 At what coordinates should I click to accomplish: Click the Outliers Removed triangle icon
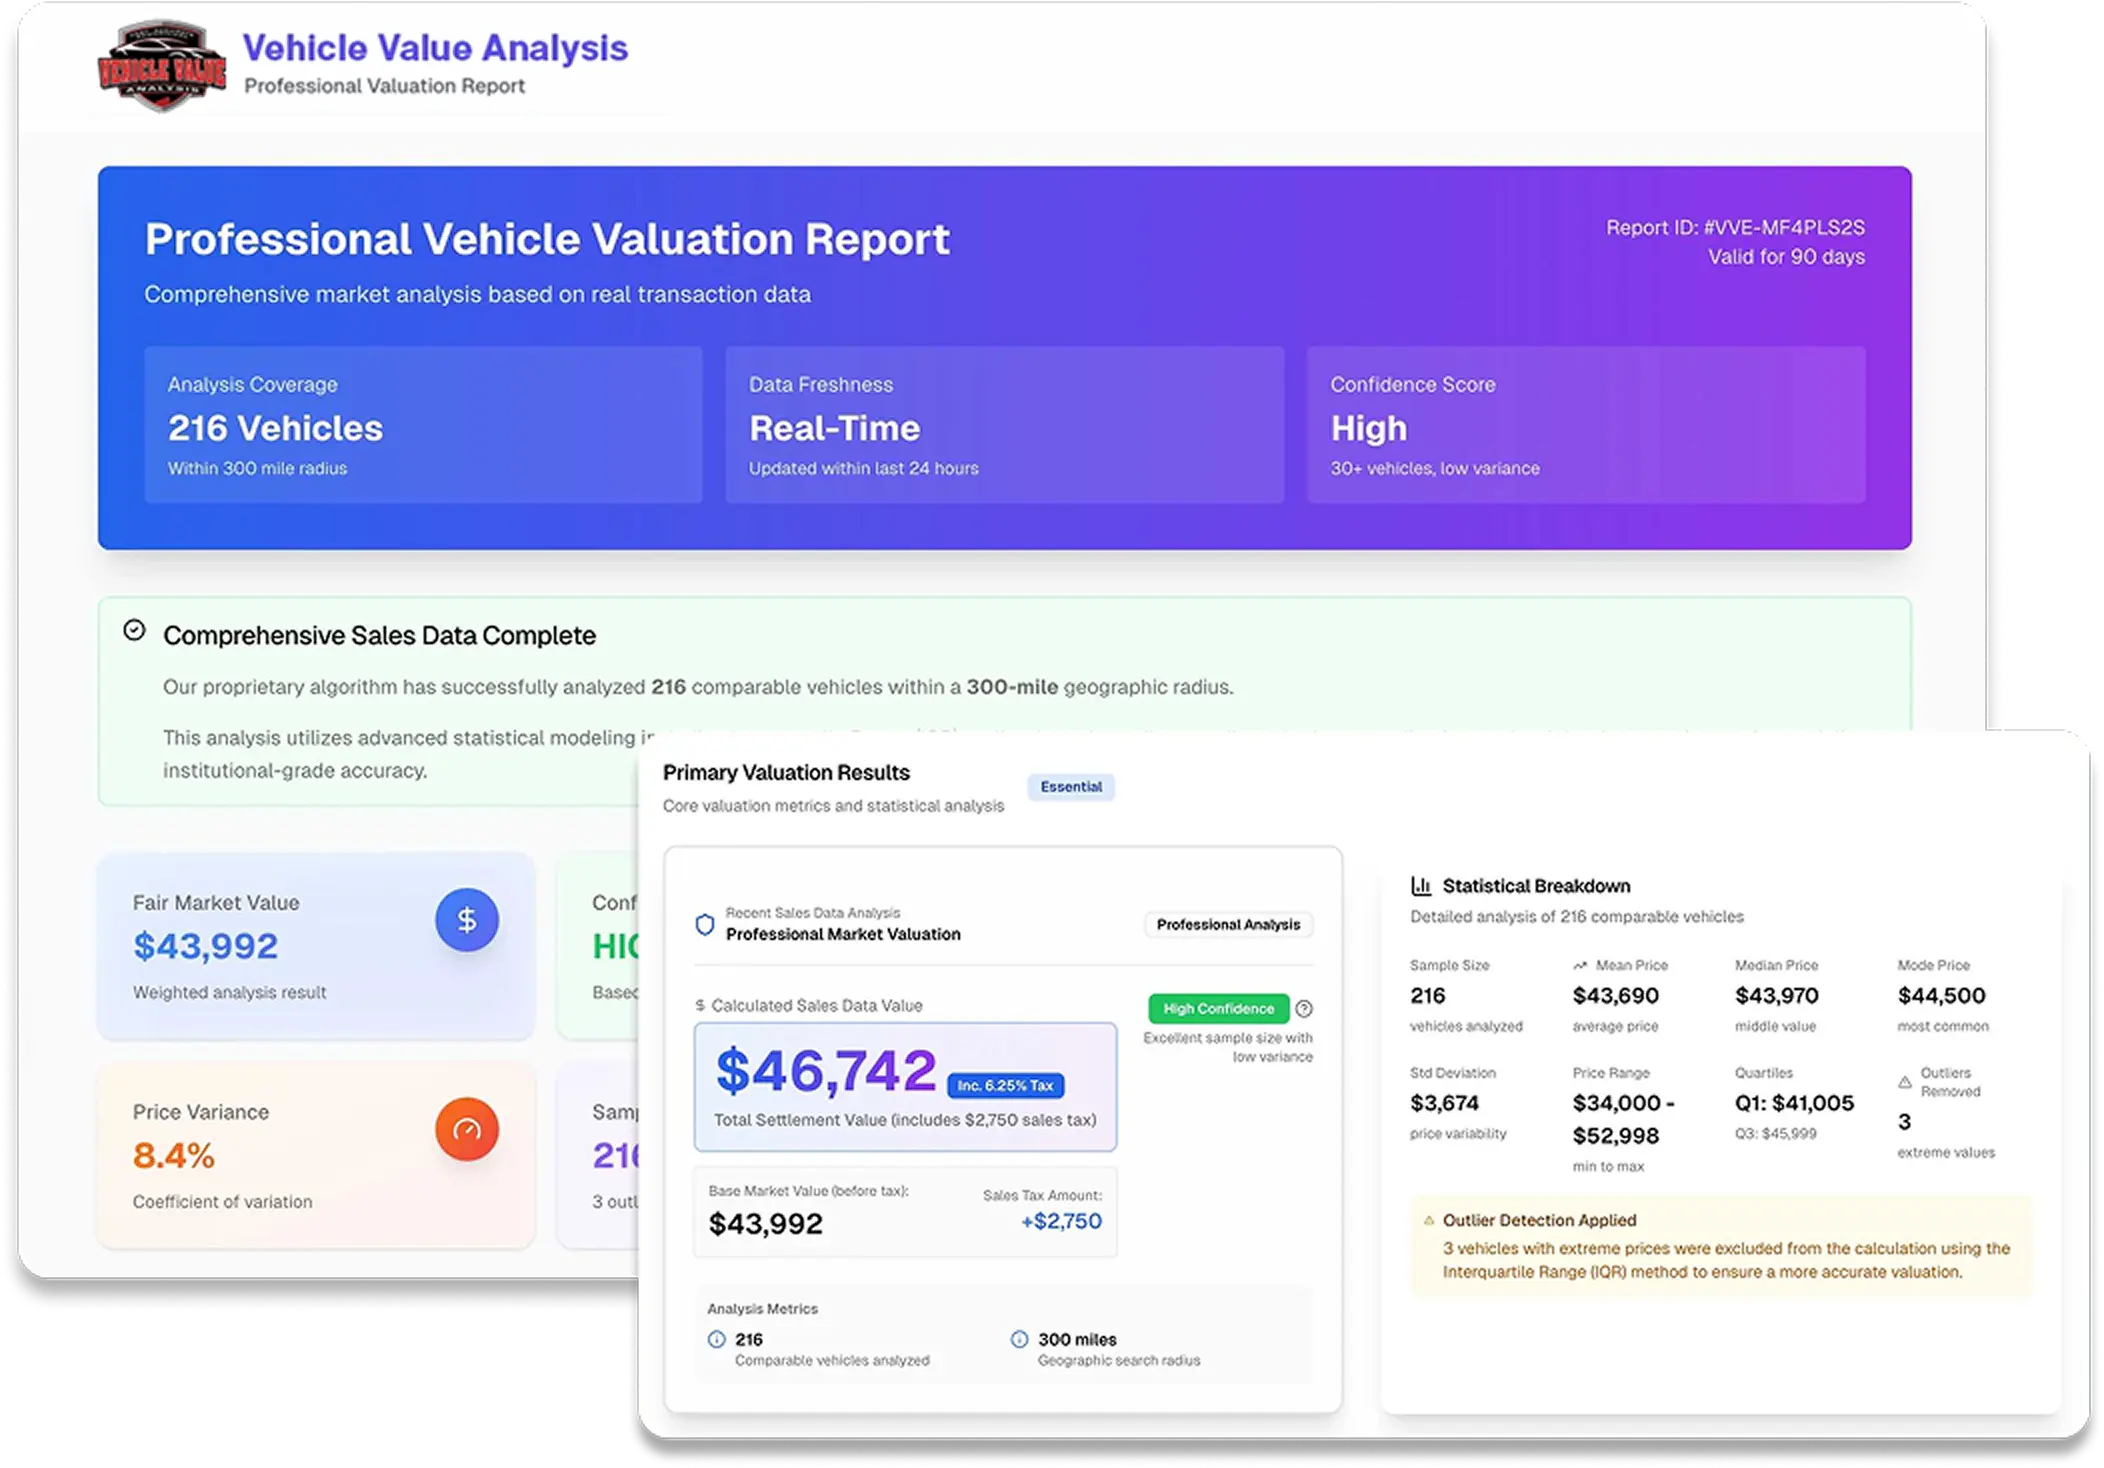[x=1905, y=1082]
